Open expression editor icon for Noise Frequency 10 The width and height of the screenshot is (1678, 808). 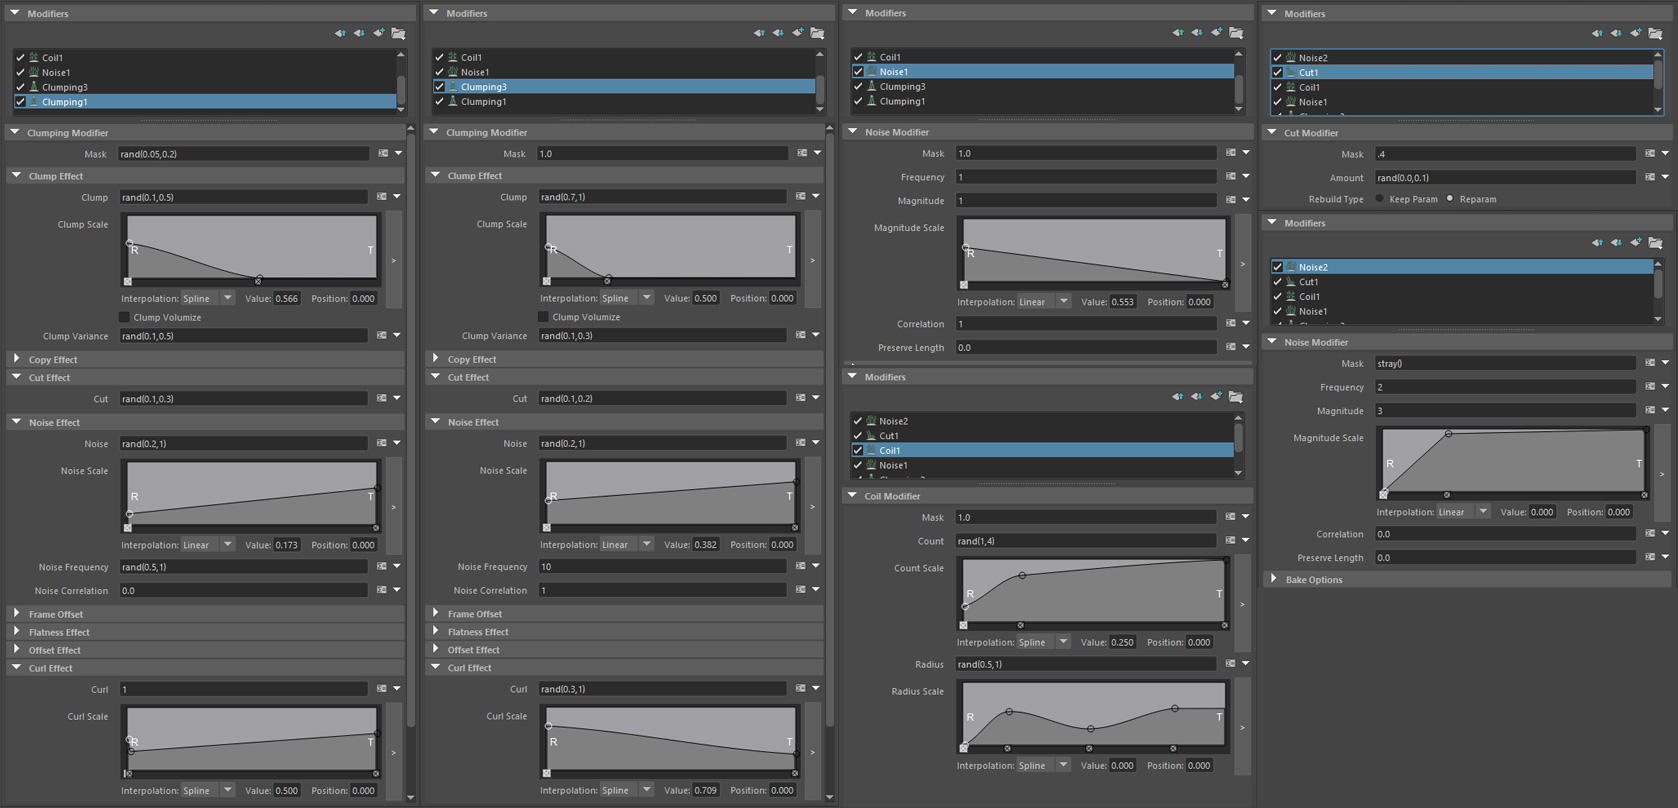click(801, 566)
